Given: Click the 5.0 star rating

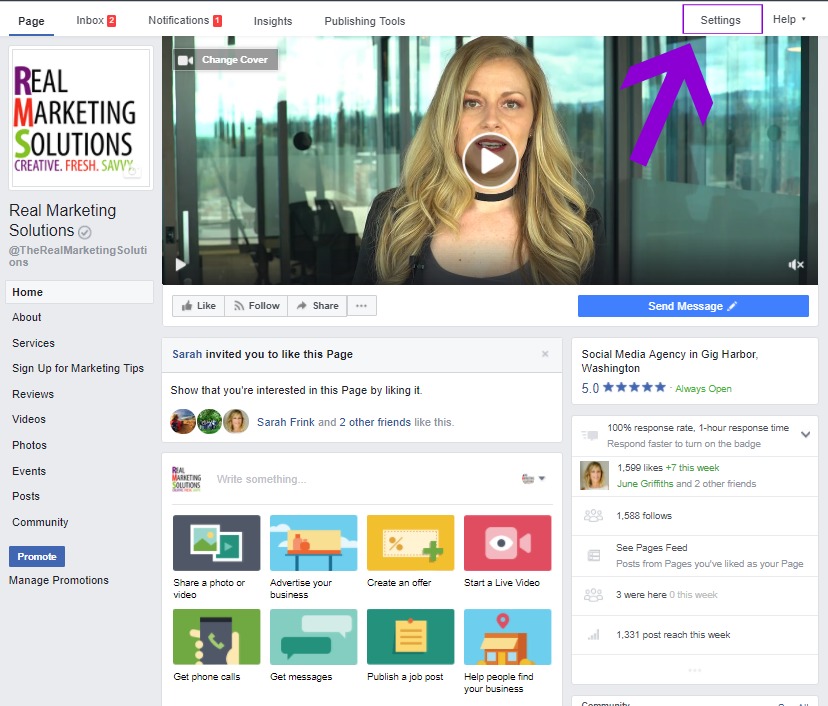Looking at the screenshot, I should 623,388.
